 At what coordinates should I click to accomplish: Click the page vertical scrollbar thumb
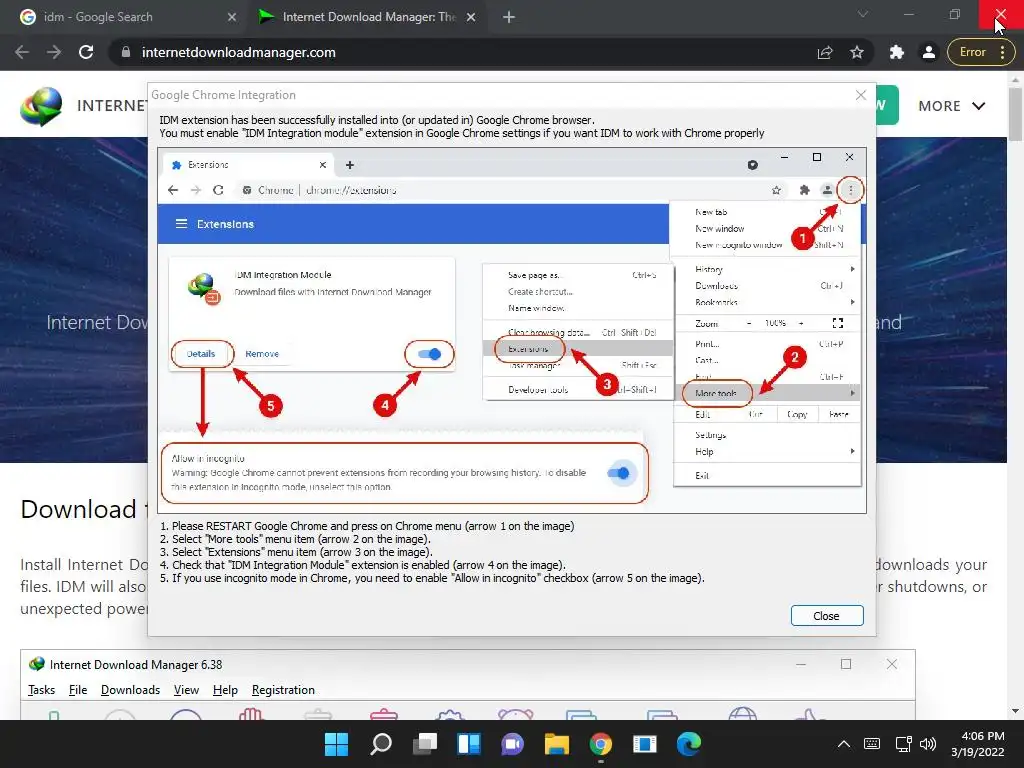tap(1015, 114)
